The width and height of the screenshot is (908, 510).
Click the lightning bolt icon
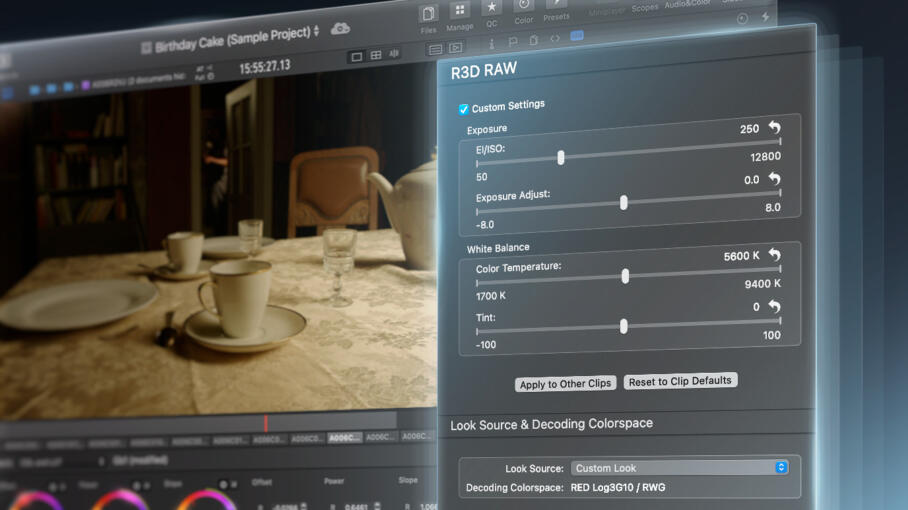pos(766,17)
